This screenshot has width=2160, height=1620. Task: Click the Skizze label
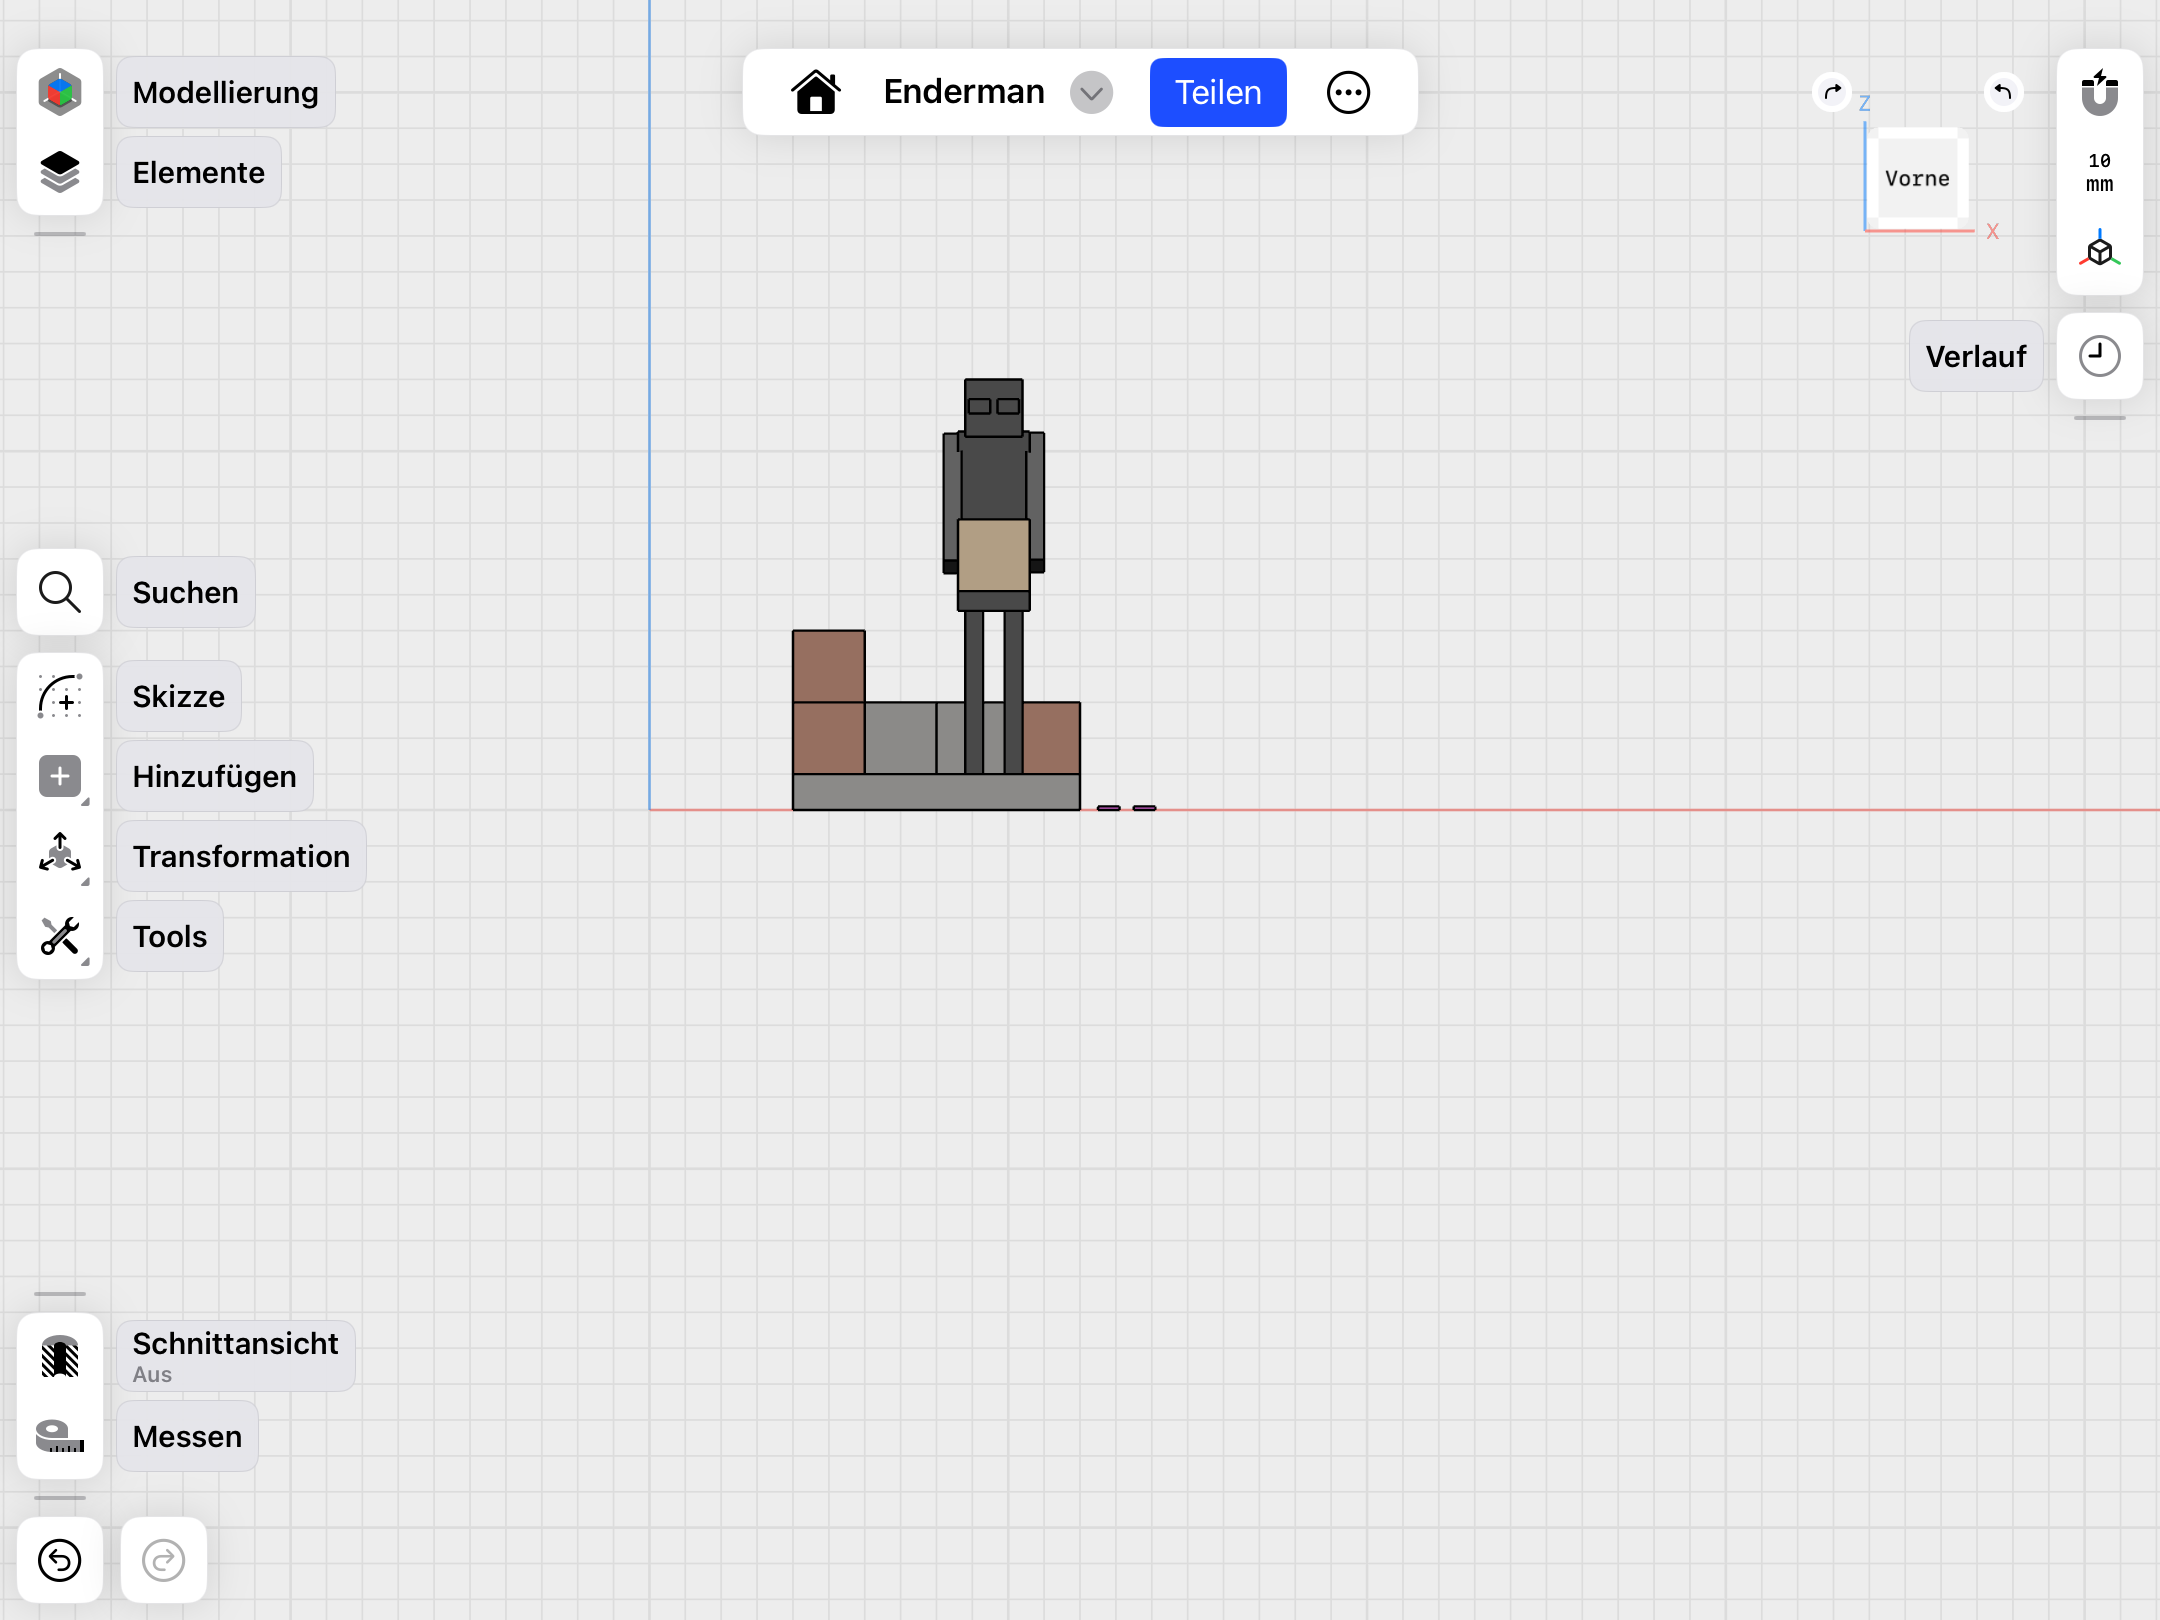[179, 696]
